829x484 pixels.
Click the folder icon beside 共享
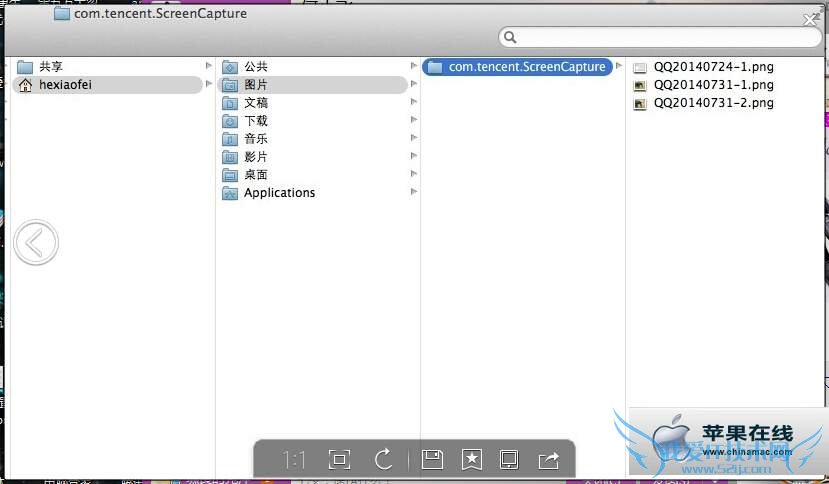click(x=25, y=67)
